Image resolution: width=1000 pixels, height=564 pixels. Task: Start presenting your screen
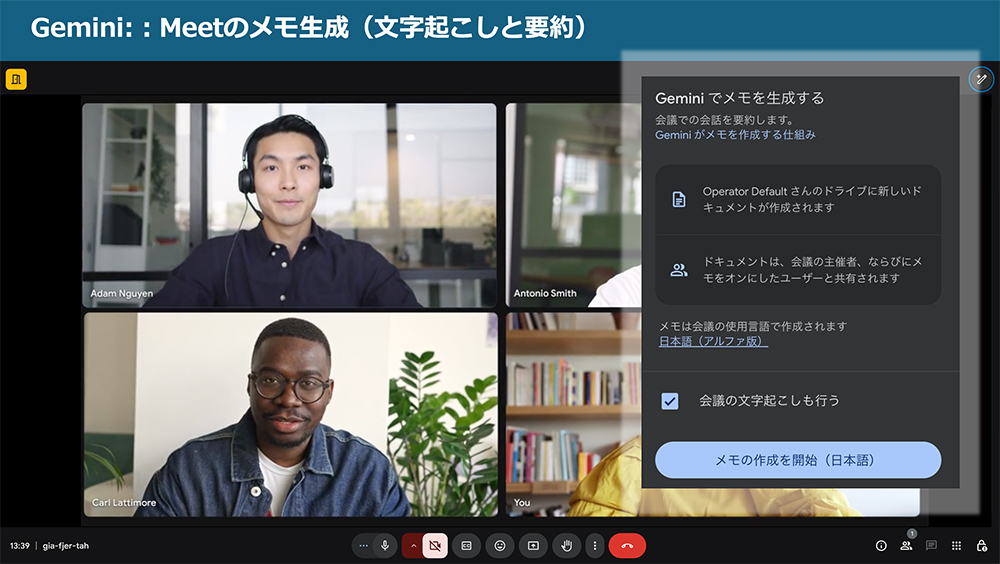[x=533, y=545]
